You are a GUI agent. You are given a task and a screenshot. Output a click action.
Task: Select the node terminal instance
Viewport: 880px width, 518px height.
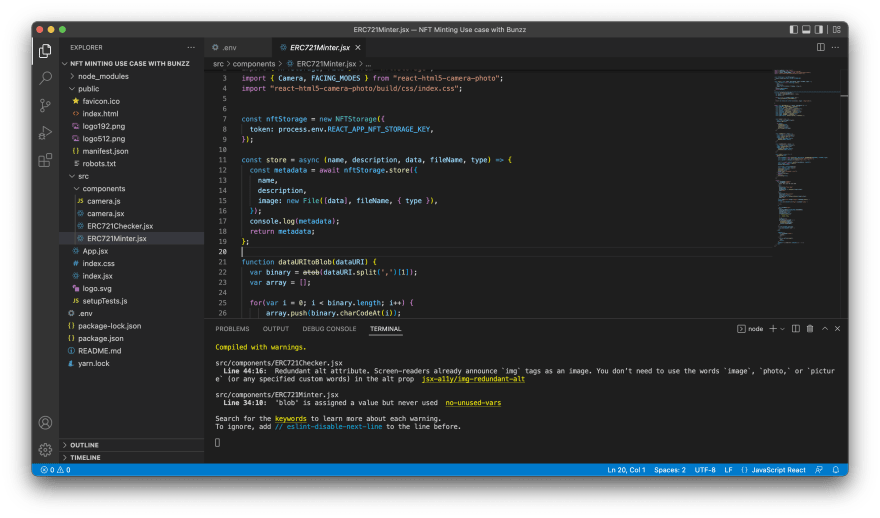tap(750, 329)
